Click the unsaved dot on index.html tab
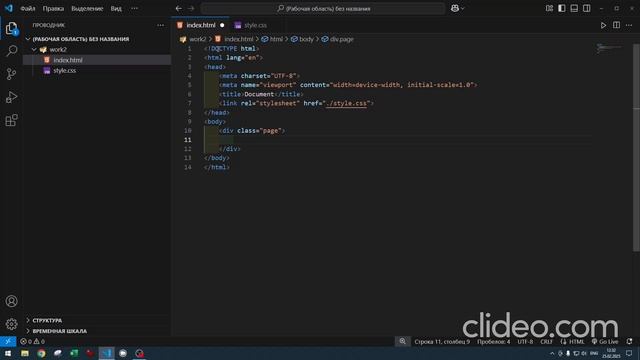This screenshot has width=640, height=360. click(222, 25)
